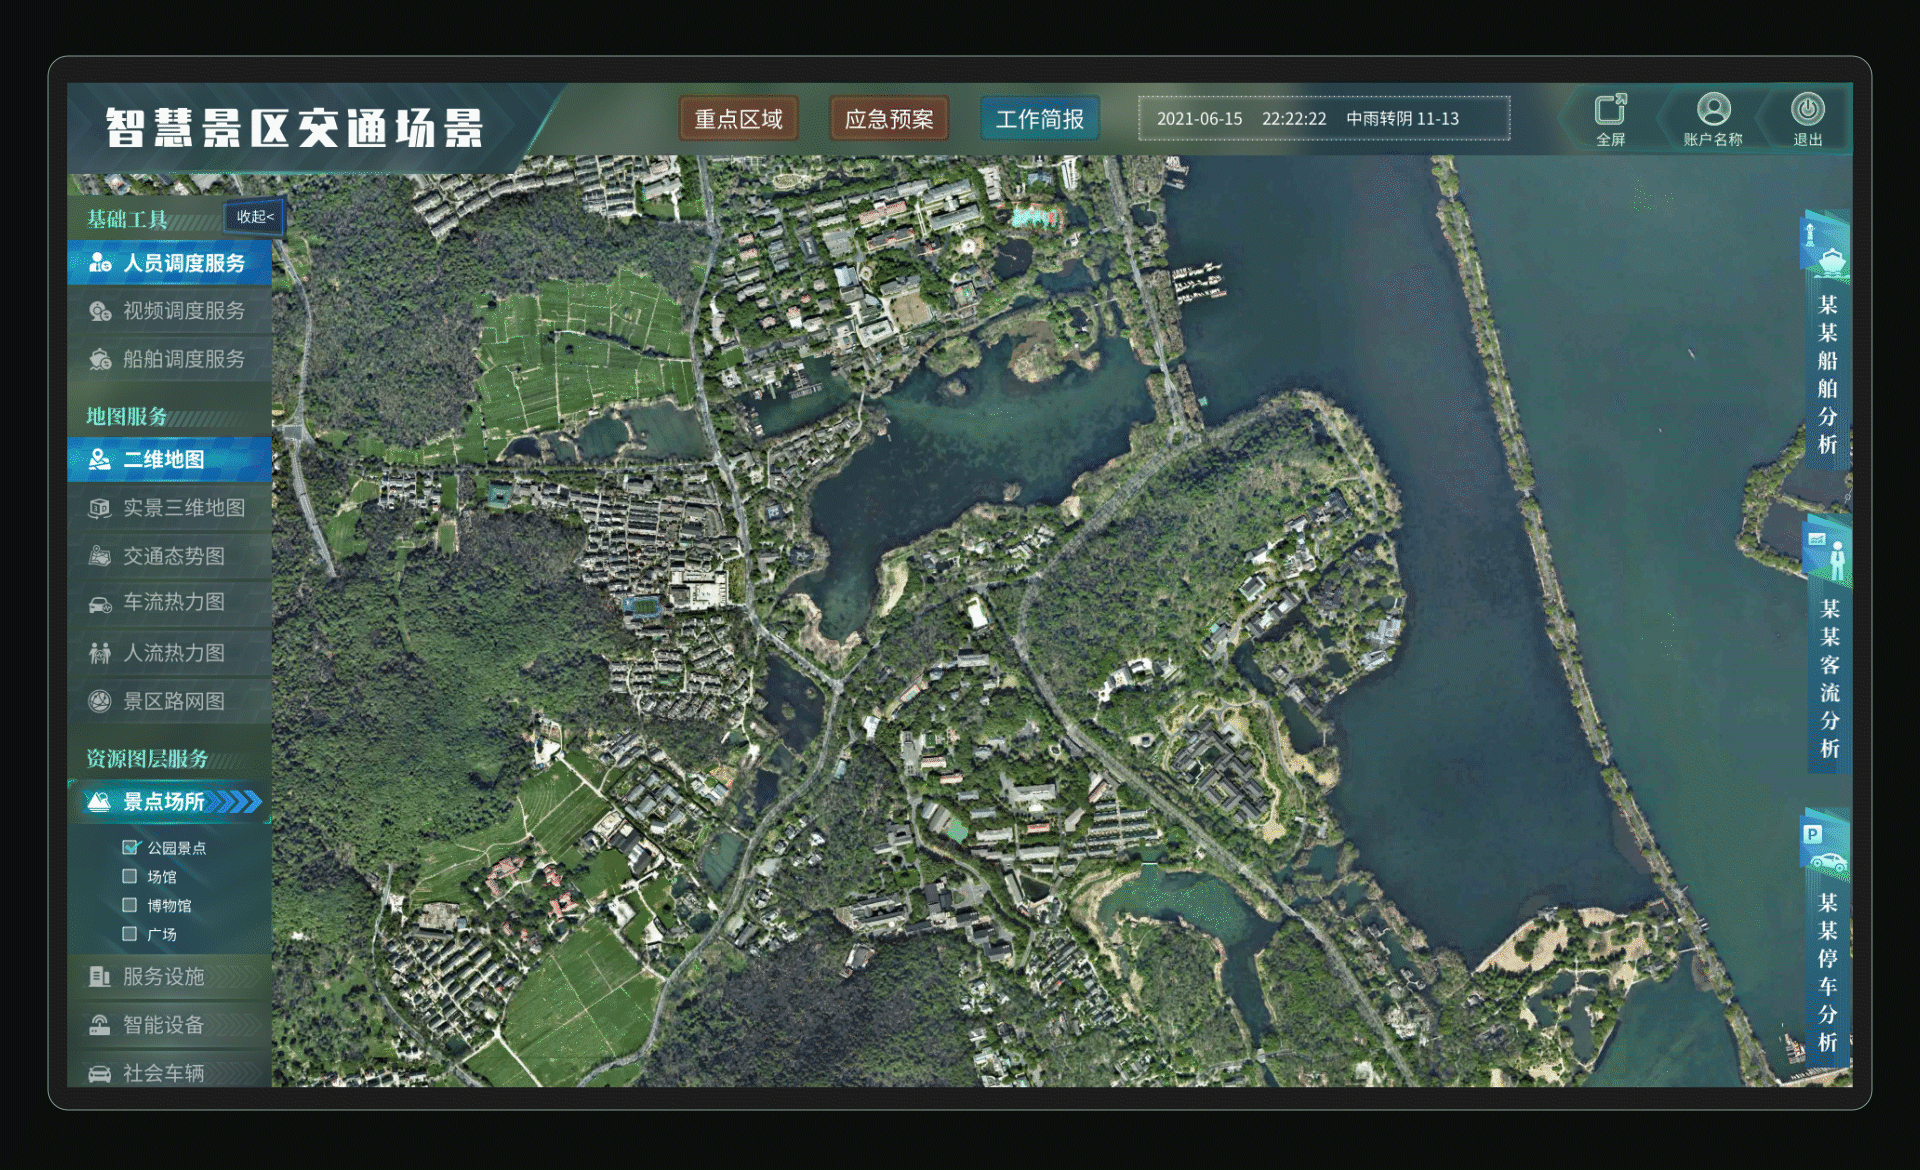Uncheck the 公园景点 checkbox
Screen dimensions: 1920x1170
(x=129, y=847)
